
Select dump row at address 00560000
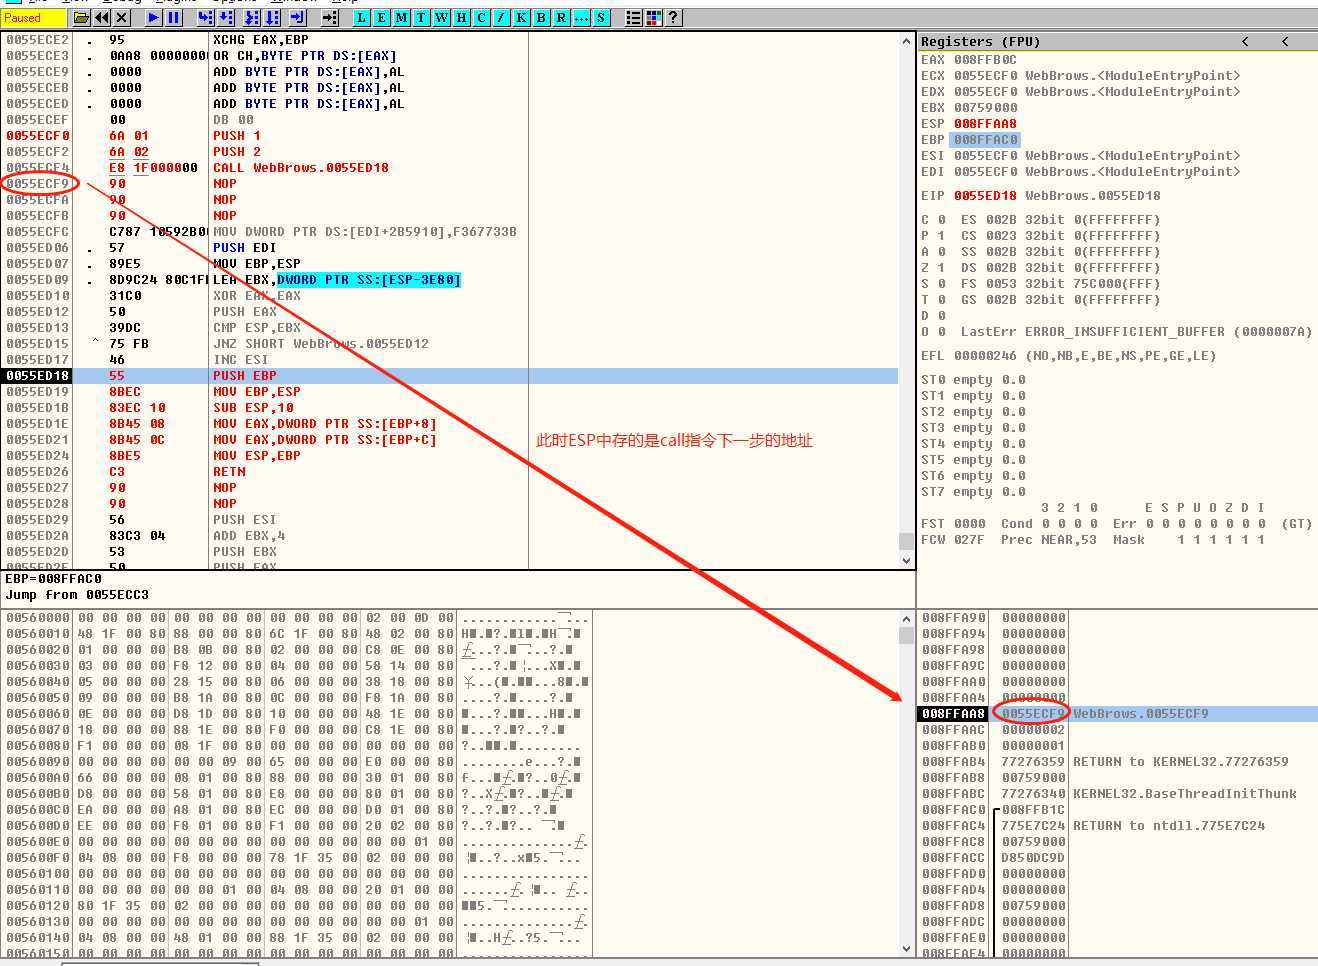tap(297, 618)
